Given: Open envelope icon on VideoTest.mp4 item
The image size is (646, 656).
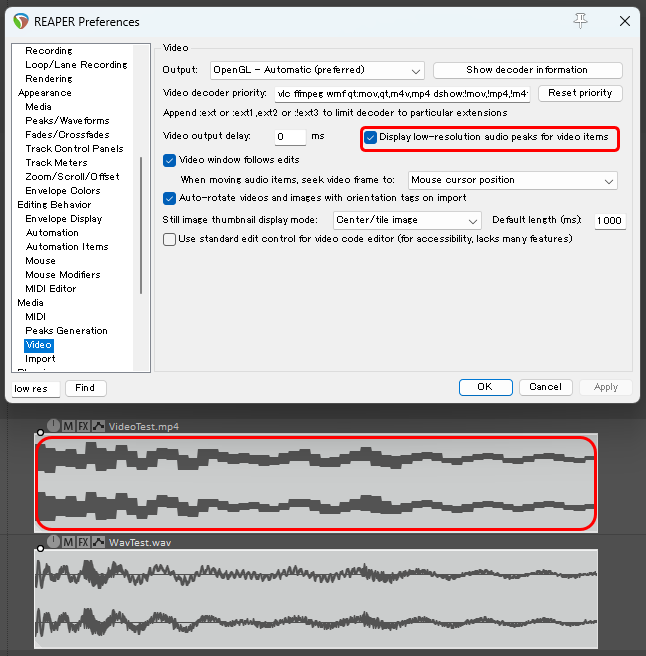Looking at the screenshot, I should (98, 426).
